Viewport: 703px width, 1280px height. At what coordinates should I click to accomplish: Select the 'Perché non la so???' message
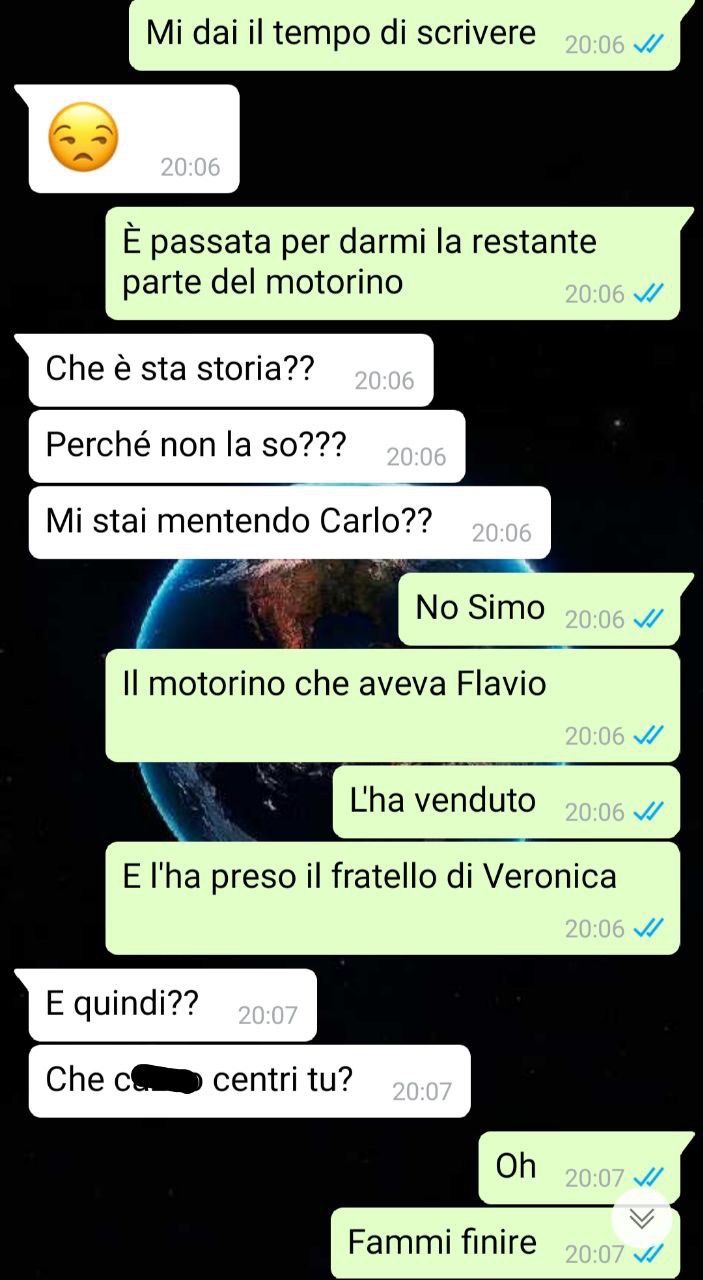coord(246,446)
